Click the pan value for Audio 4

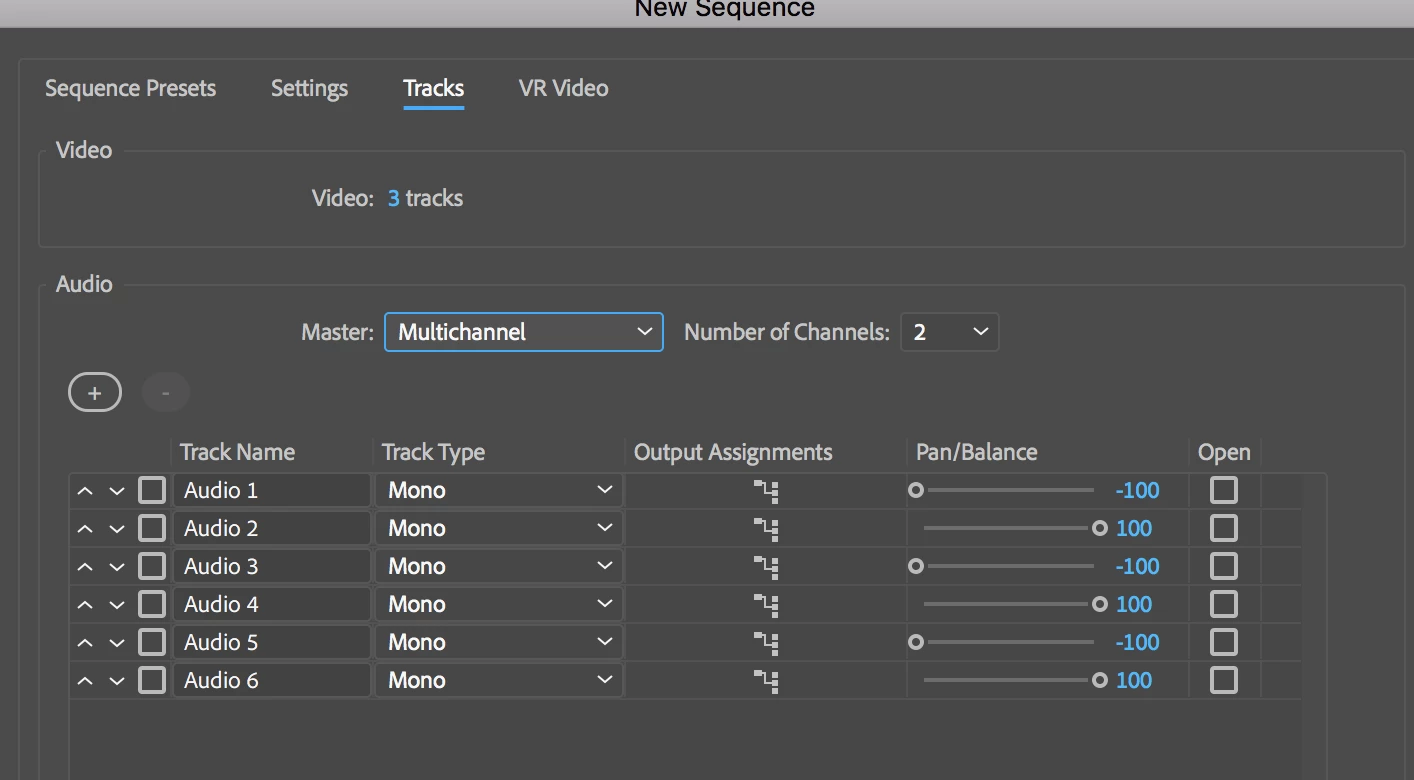coord(1134,604)
